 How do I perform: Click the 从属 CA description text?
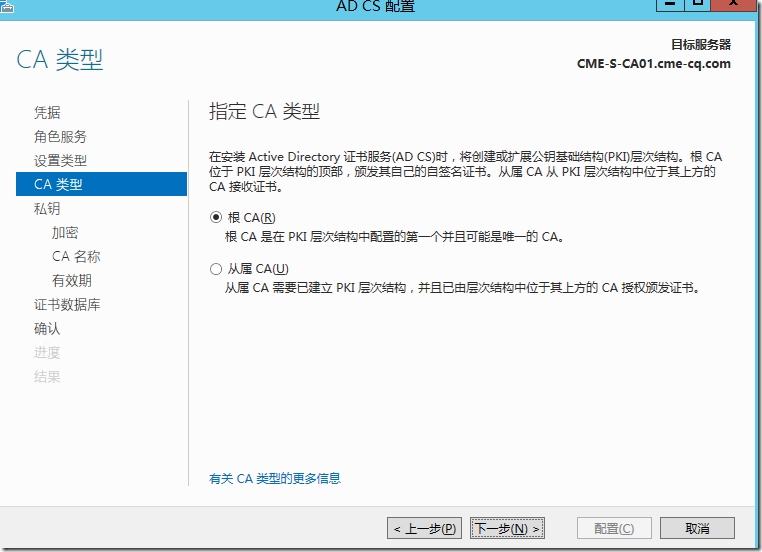(462, 288)
